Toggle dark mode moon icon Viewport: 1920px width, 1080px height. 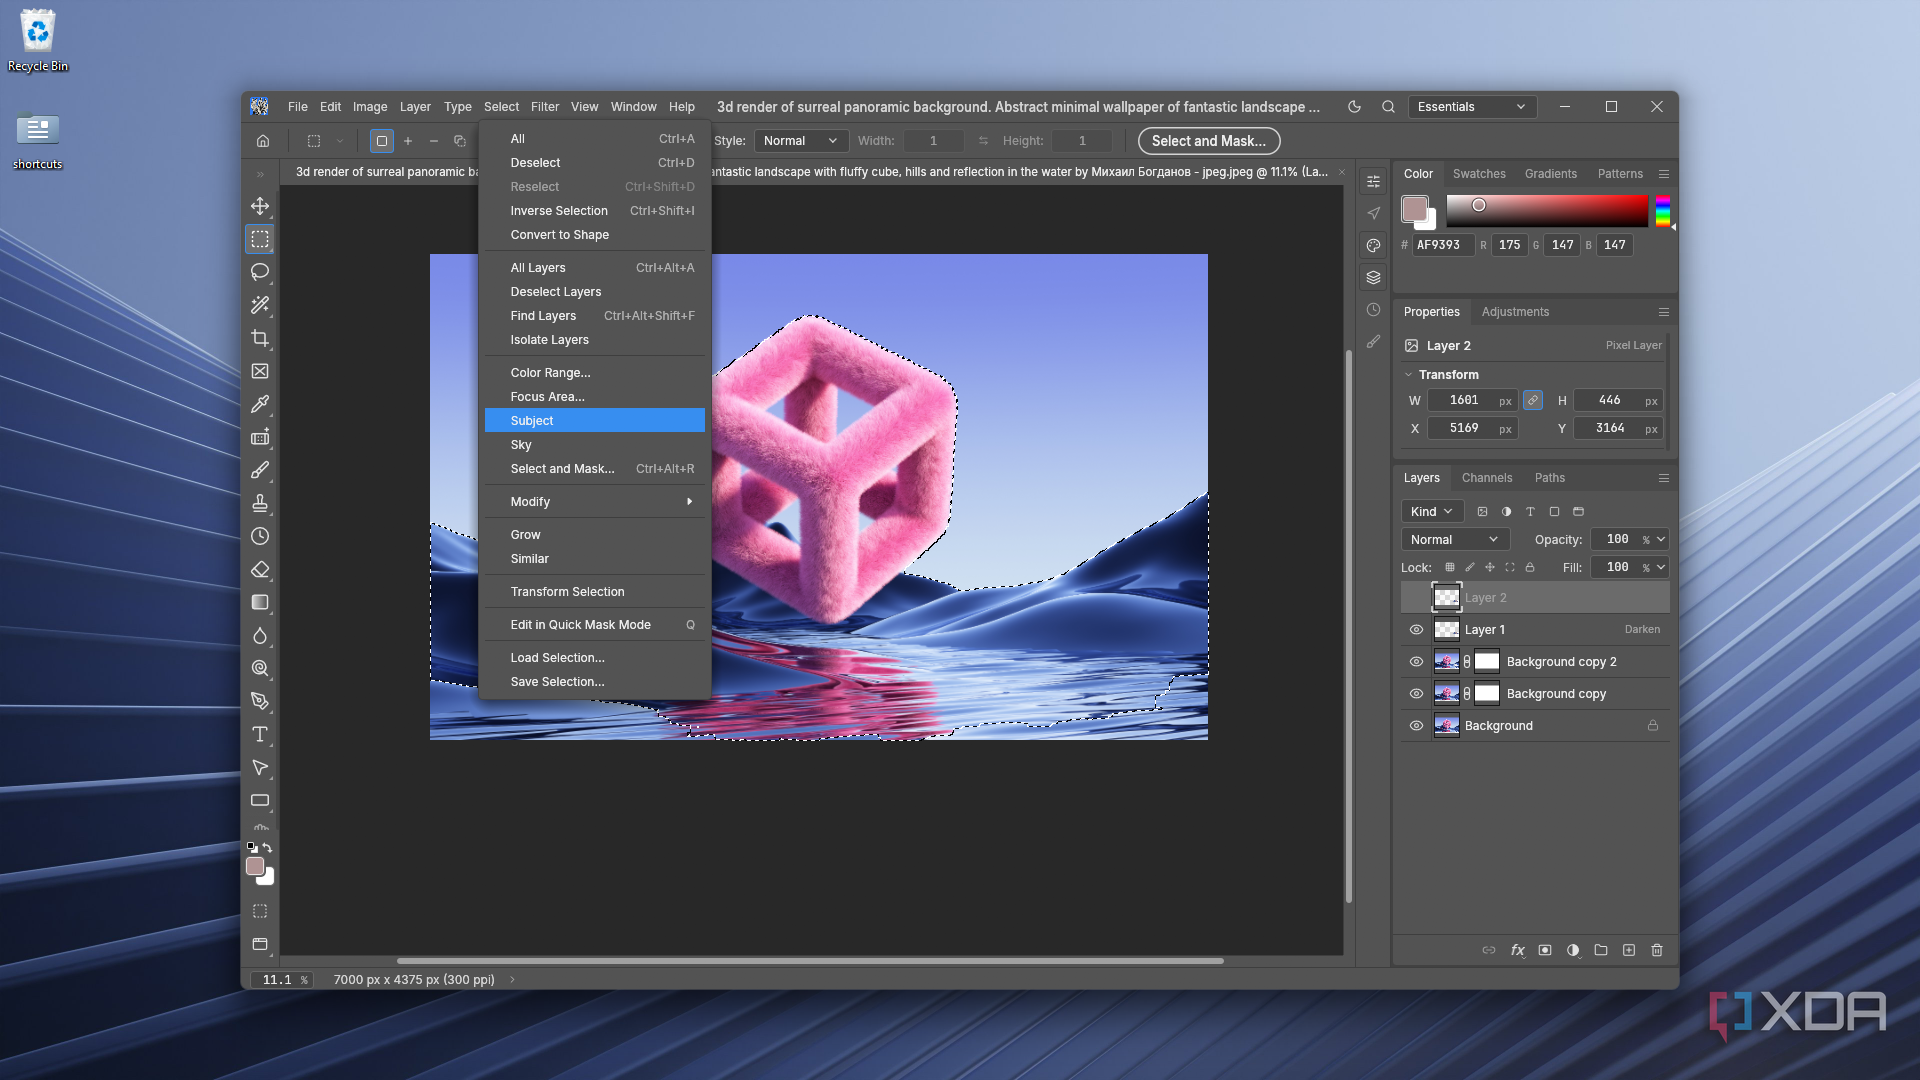click(x=1354, y=107)
